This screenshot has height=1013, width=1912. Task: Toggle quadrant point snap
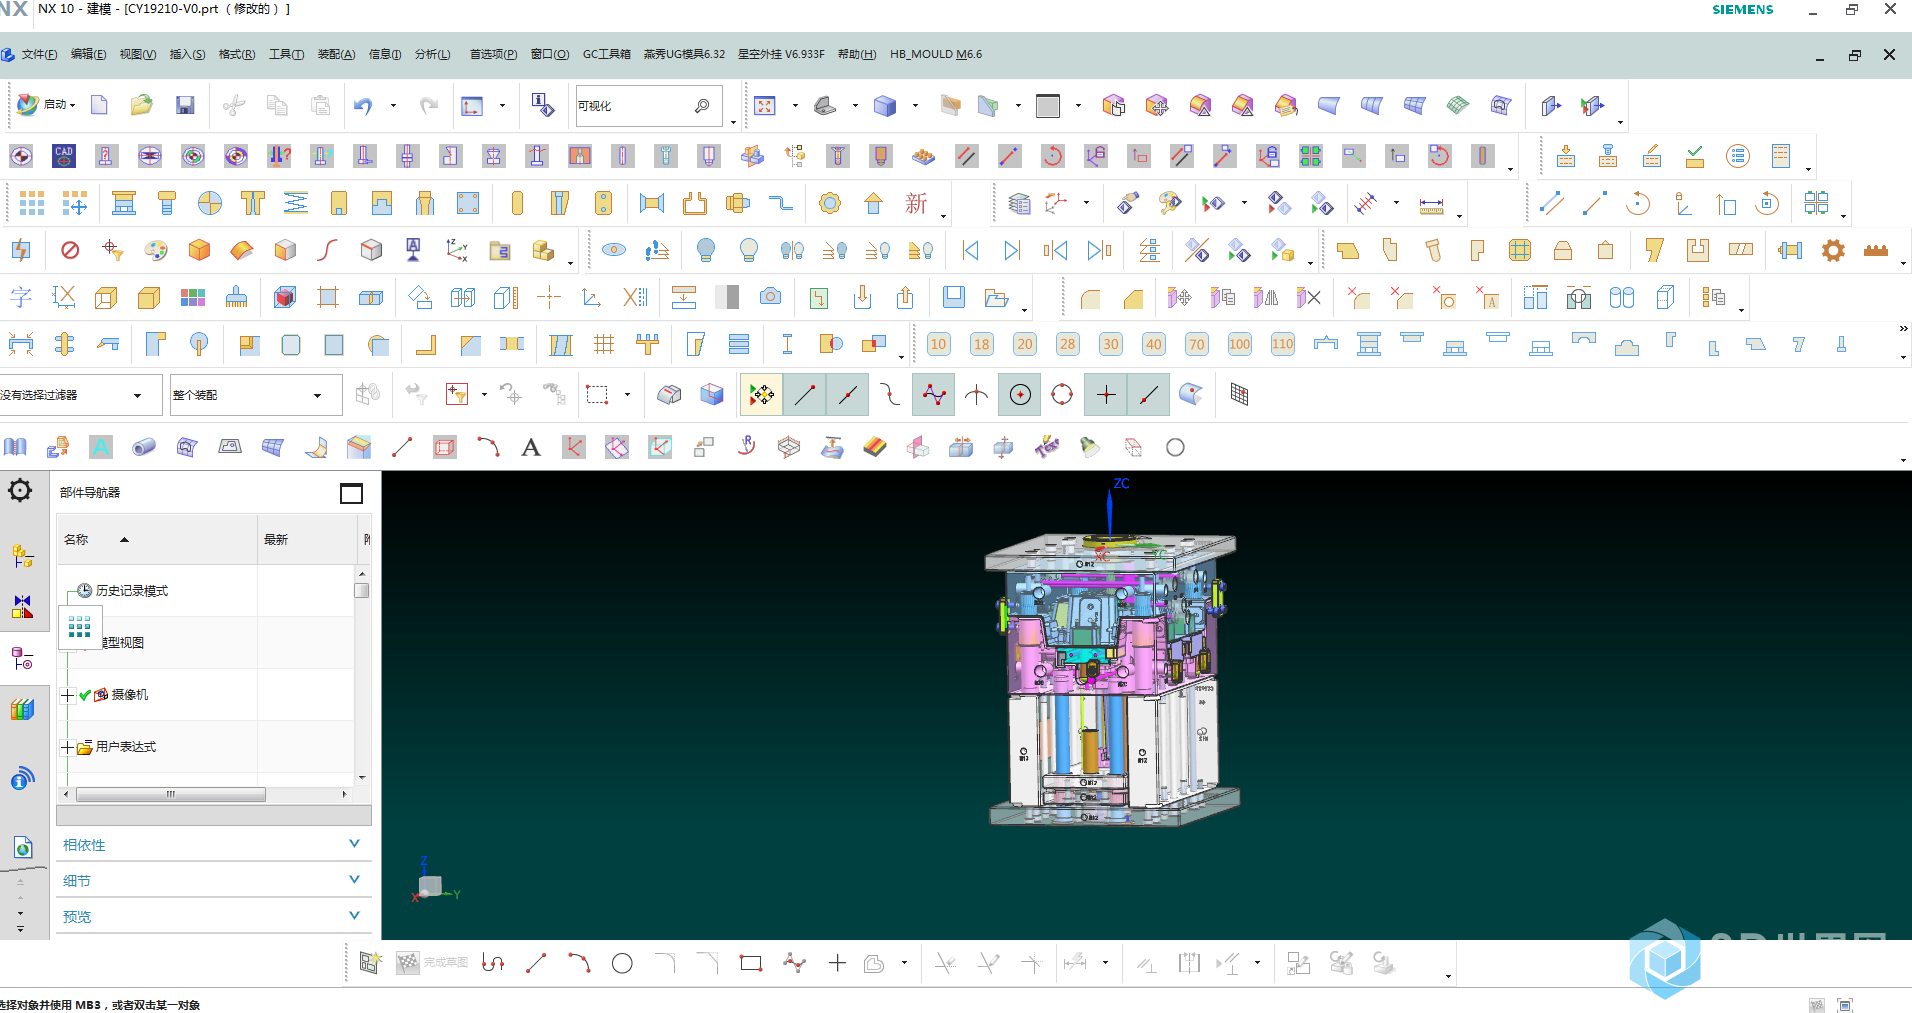click(1062, 395)
